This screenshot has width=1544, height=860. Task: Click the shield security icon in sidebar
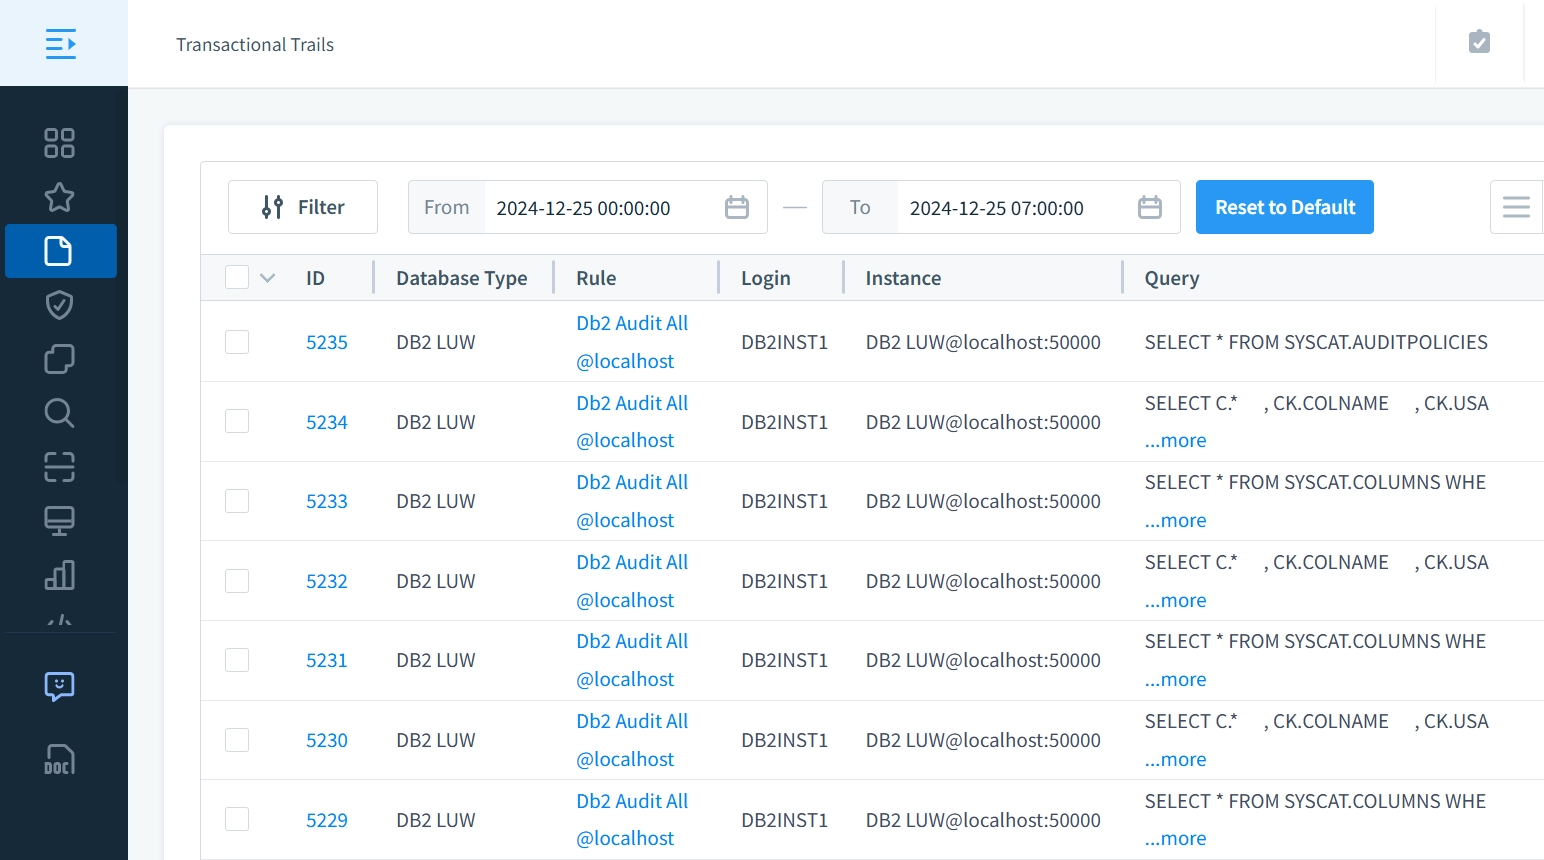(59, 305)
